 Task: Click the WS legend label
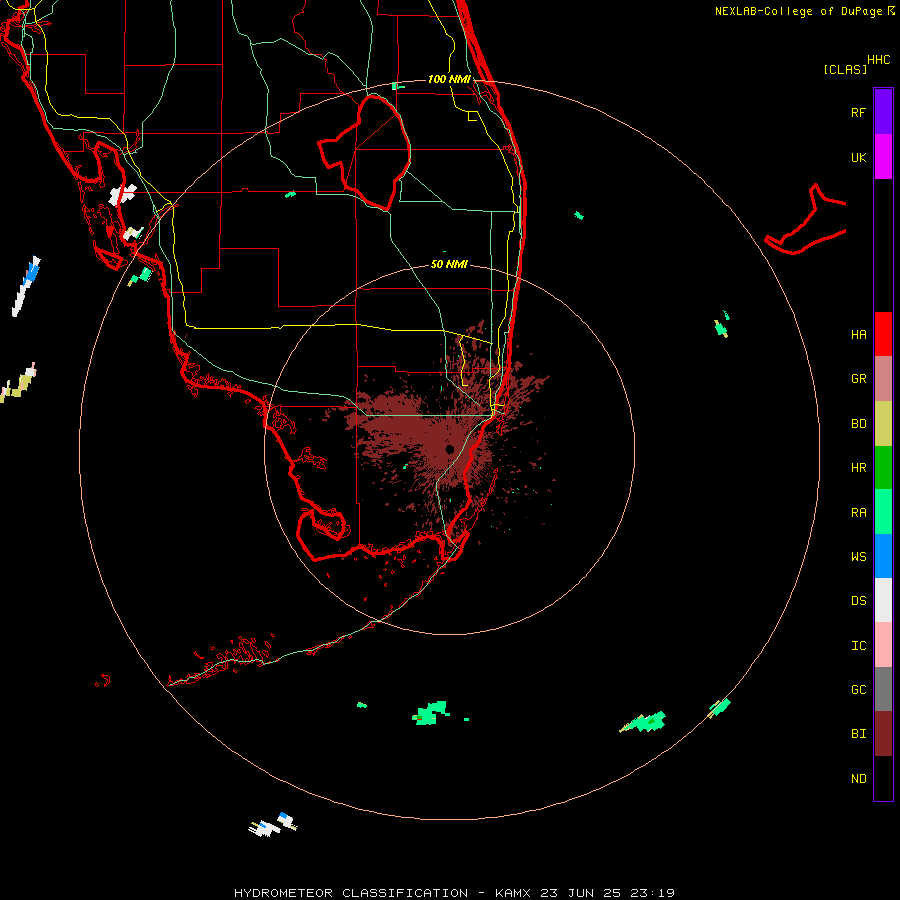click(x=858, y=556)
